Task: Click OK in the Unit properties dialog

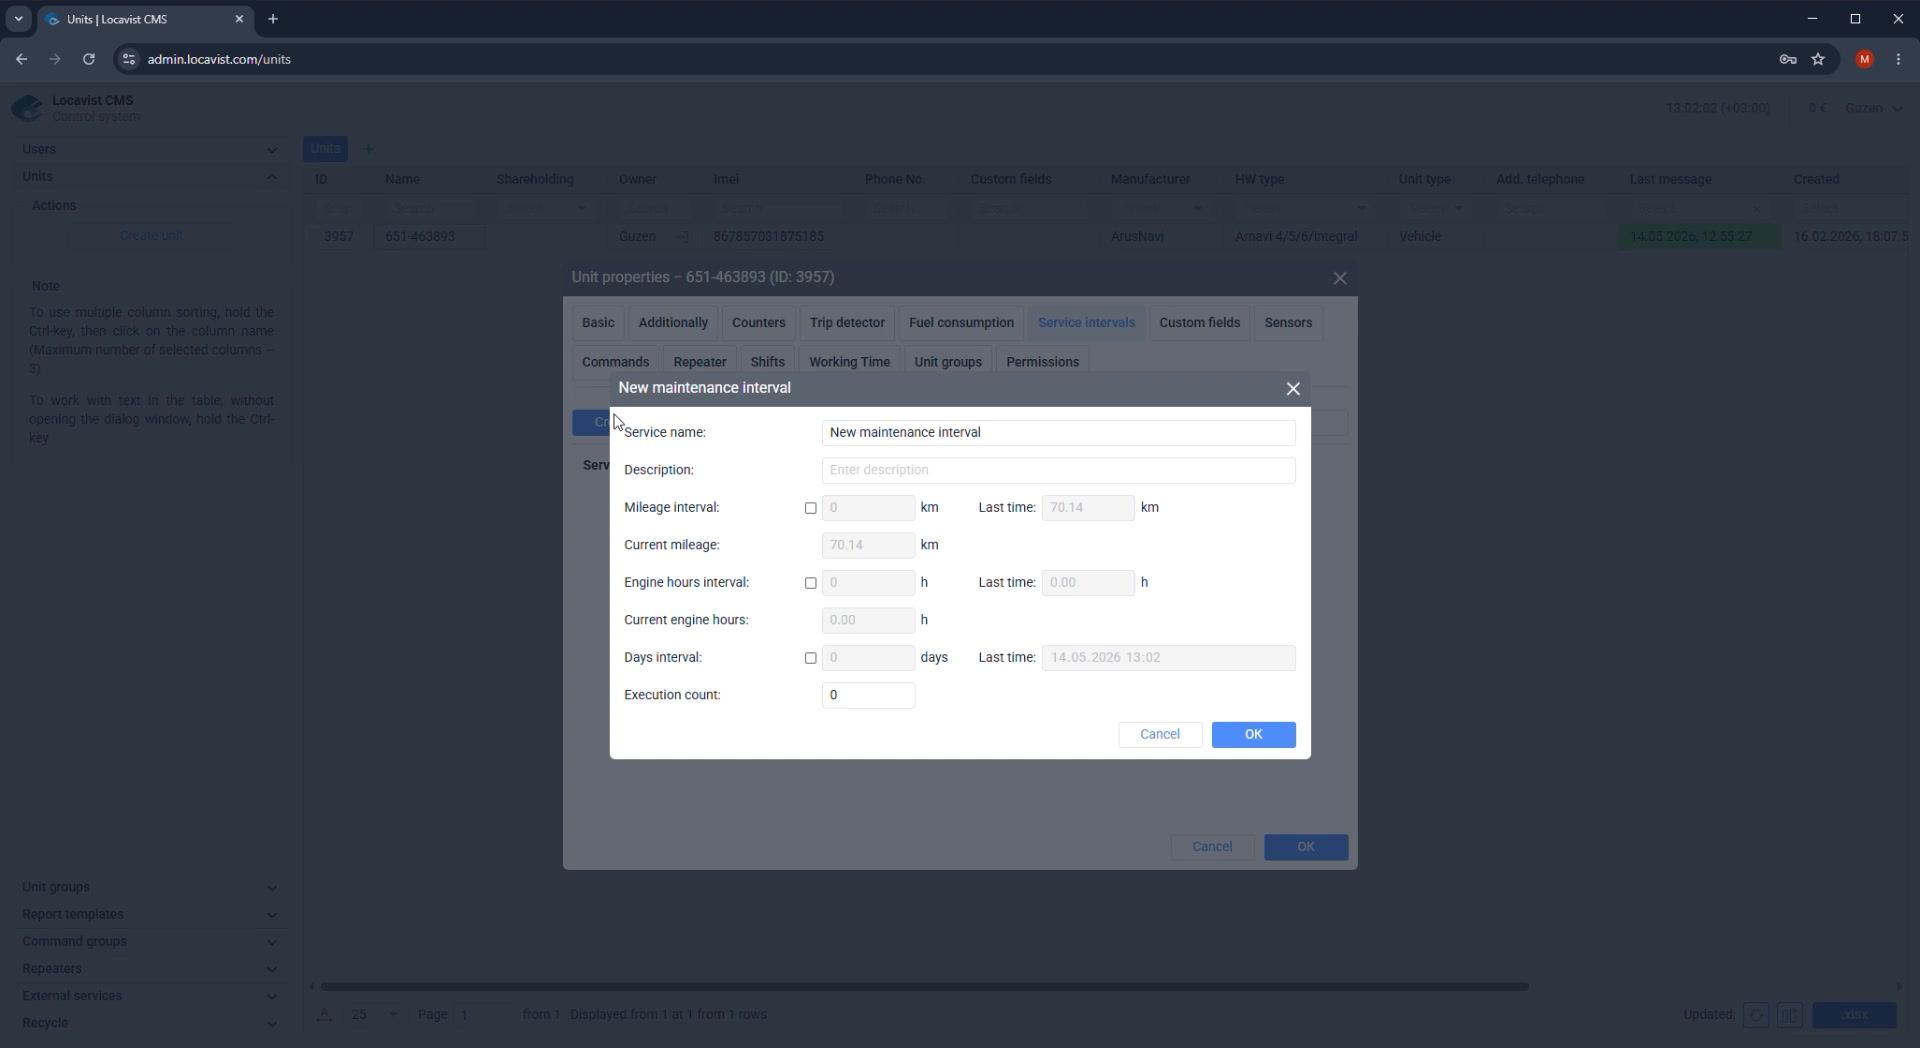Action: 1305,847
